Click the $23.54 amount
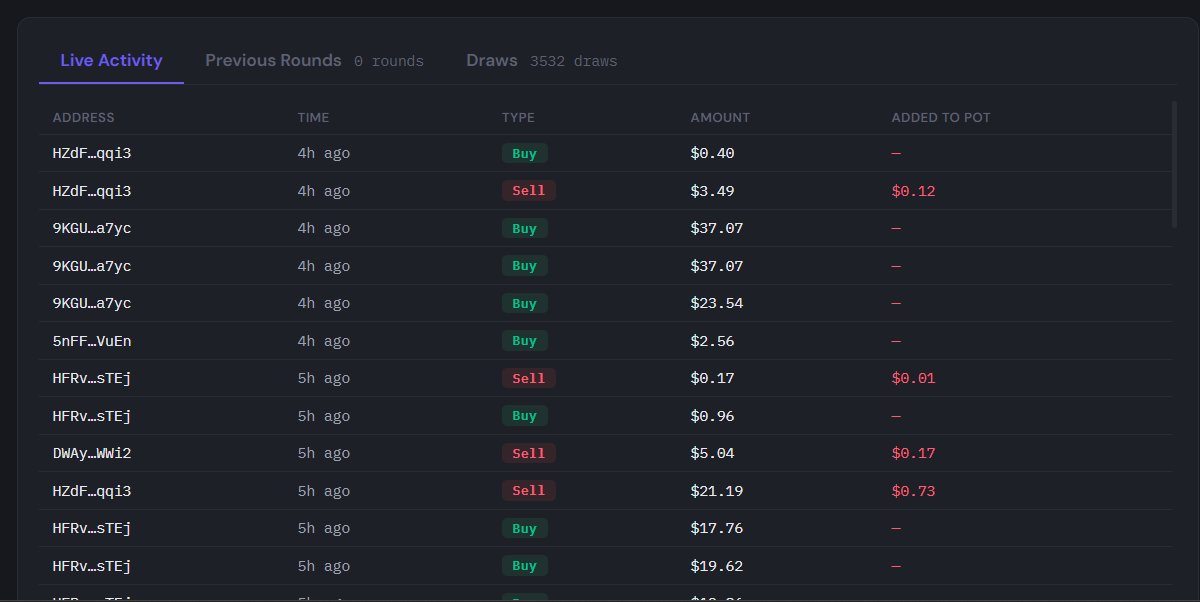This screenshot has height=602, width=1200. click(x=717, y=303)
